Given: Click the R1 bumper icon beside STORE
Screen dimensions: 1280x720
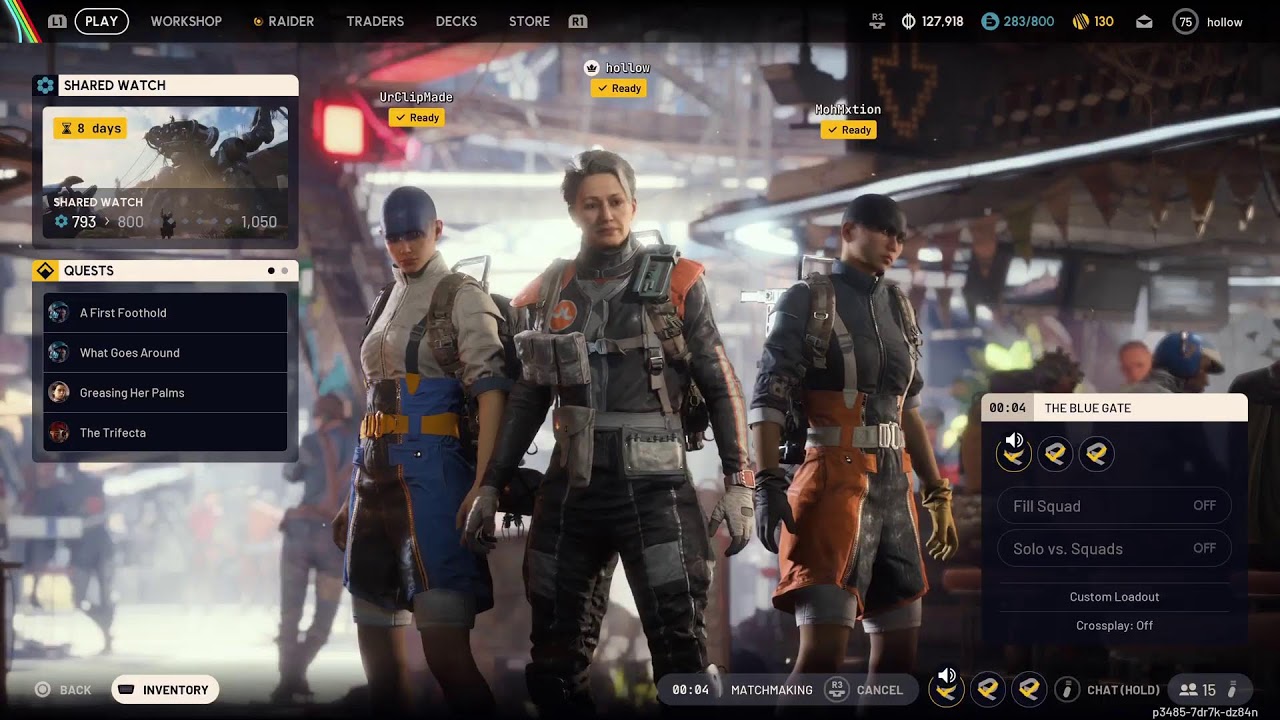Looking at the screenshot, I should click(x=577, y=21).
